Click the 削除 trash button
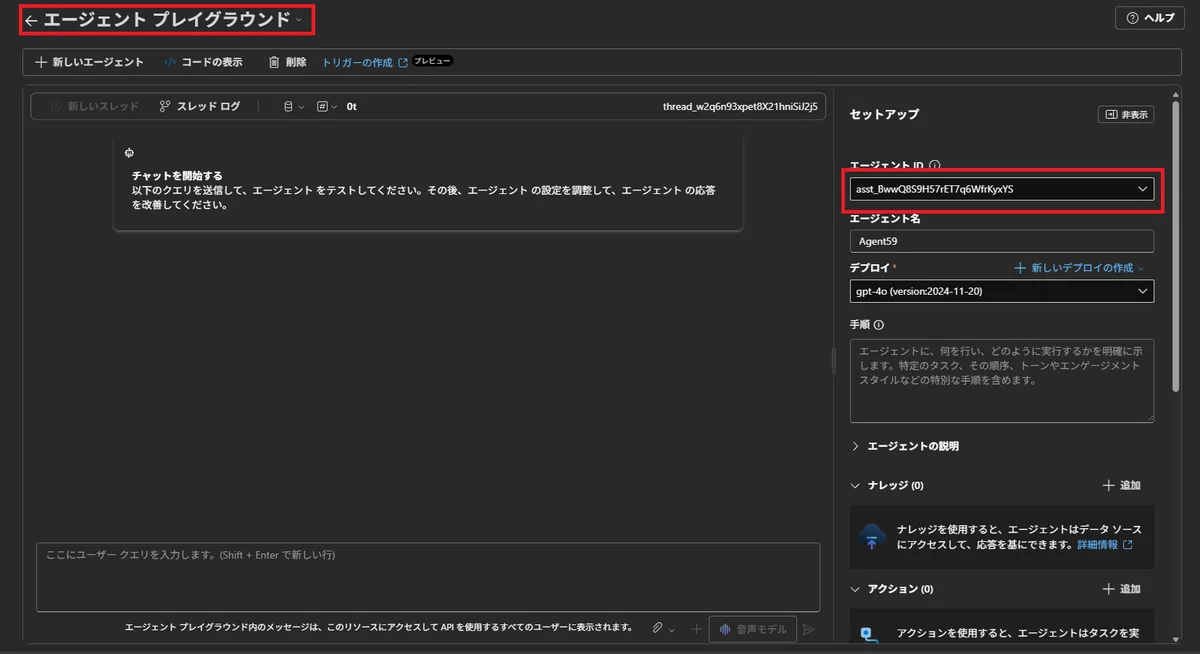 [287, 62]
